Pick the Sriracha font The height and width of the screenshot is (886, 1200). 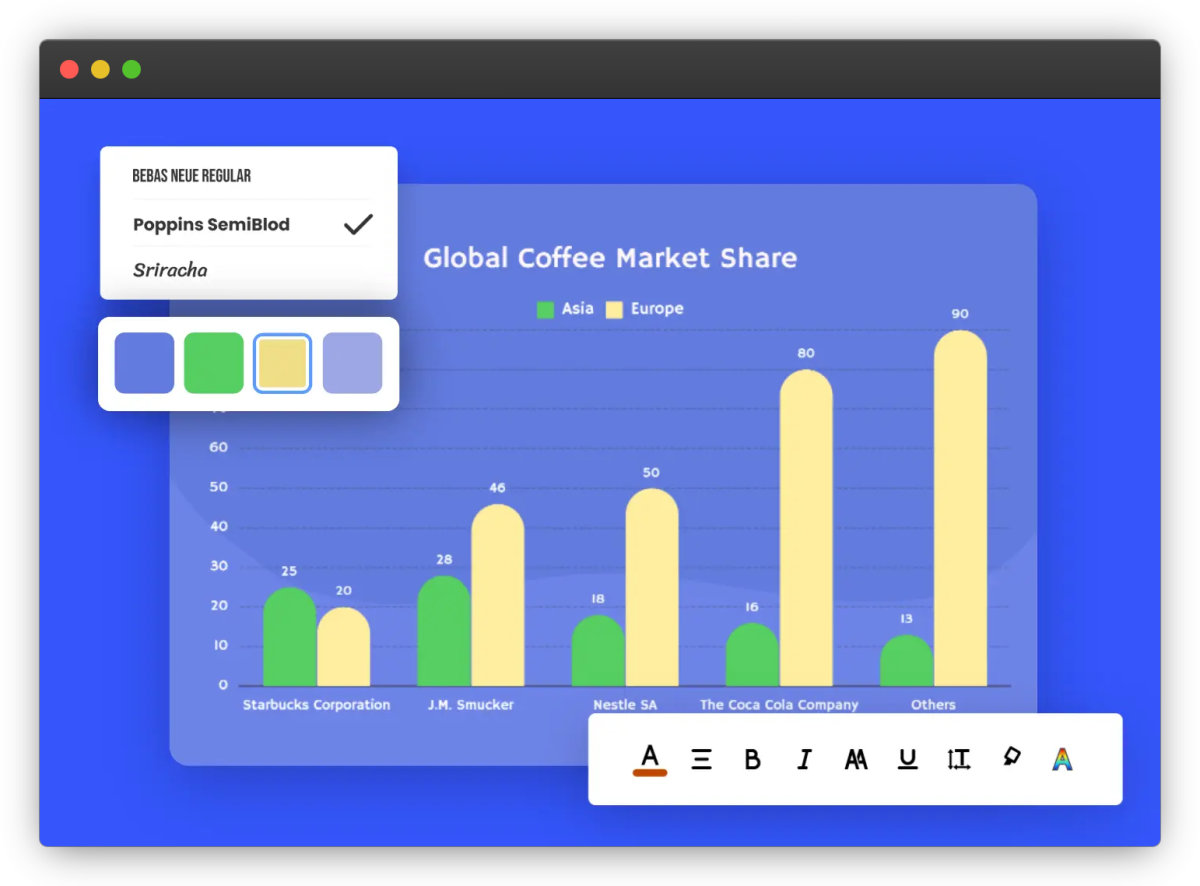(170, 270)
